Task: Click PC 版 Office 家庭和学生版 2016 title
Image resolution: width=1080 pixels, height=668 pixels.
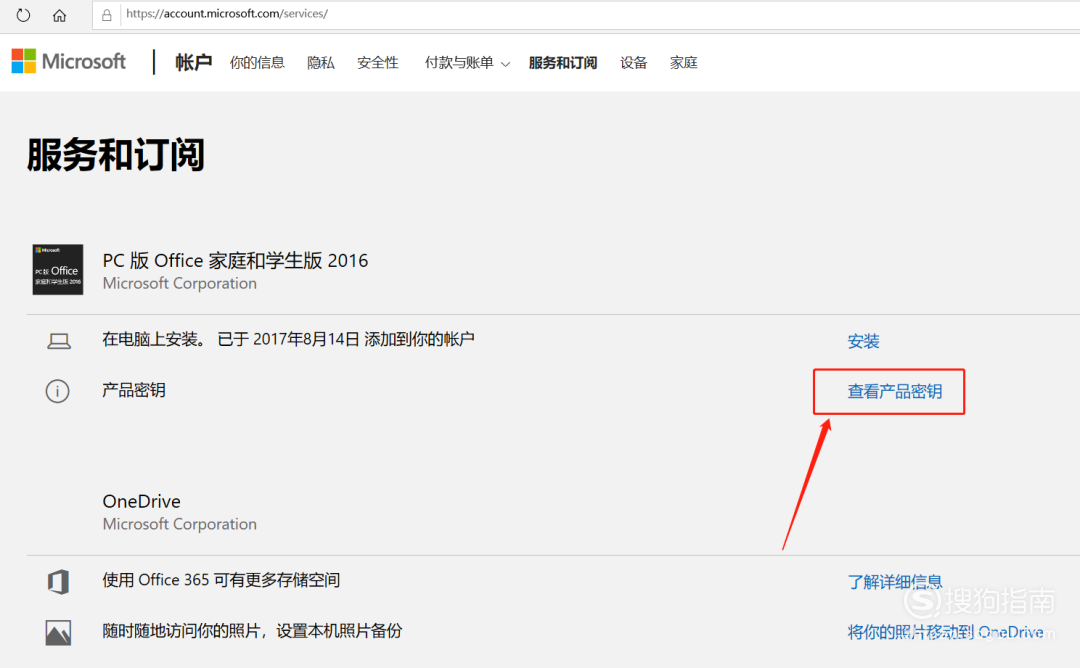Action: (235, 260)
